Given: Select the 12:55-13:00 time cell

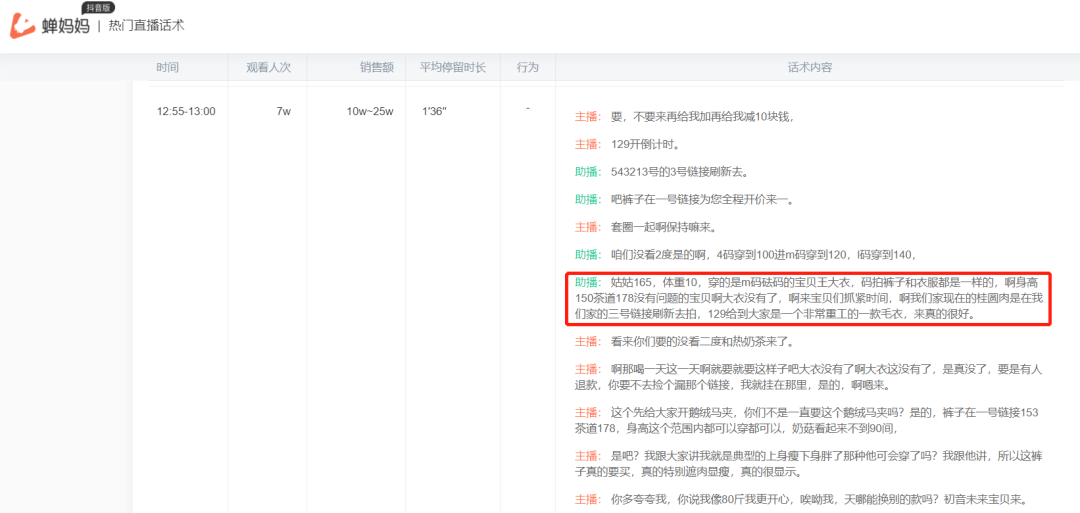Looking at the screenshot, I should (185, 111).
